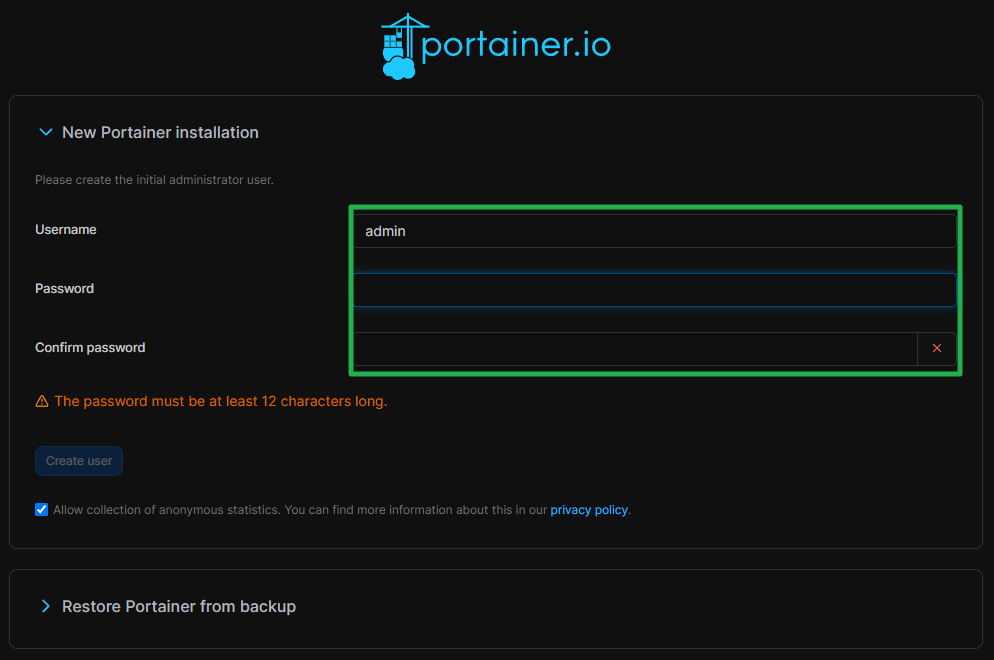Image resolution: width=994 pixels, height=660 pixels.
Task: Open the privacy policy link
Action: [589, 510]
